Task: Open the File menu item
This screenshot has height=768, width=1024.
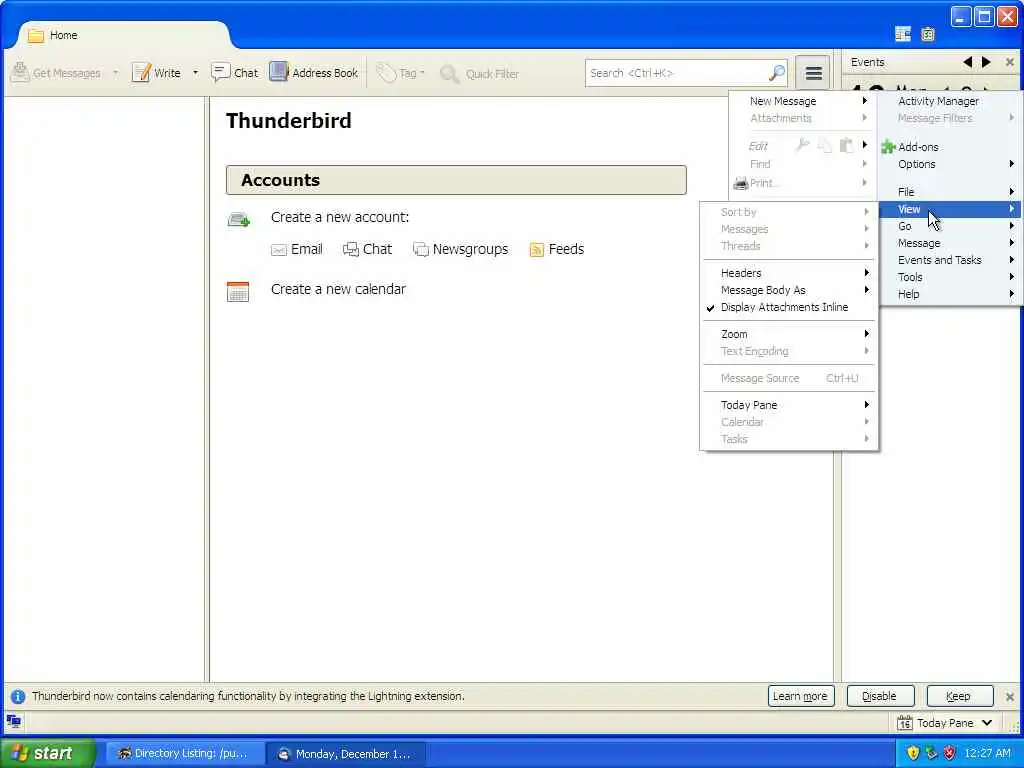Action: 950,192
